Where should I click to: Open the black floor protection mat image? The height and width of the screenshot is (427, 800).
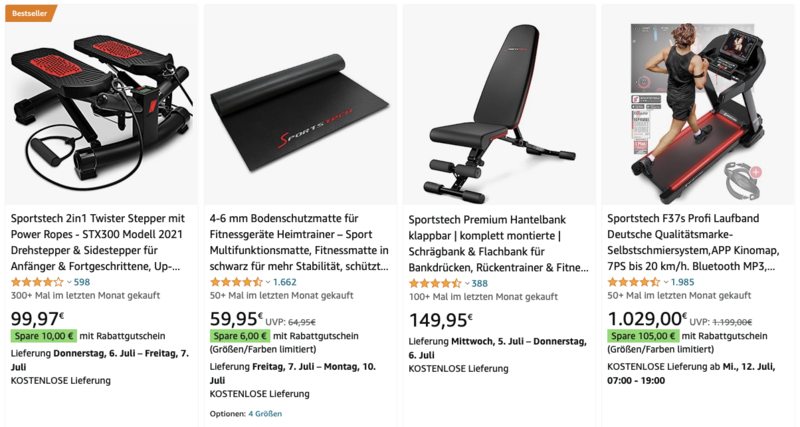299,105
